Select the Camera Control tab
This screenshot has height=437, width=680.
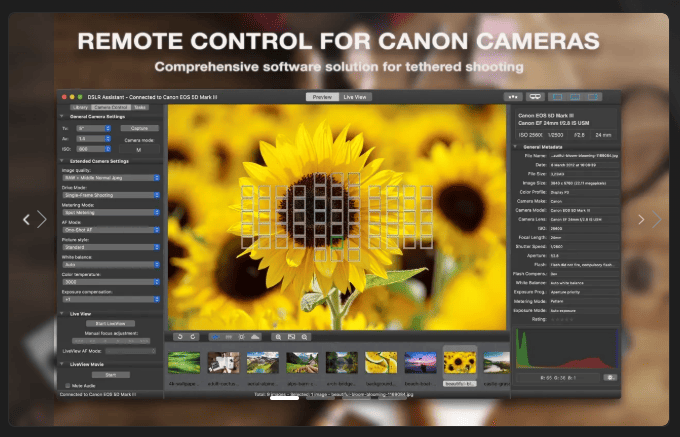point(111,107)
